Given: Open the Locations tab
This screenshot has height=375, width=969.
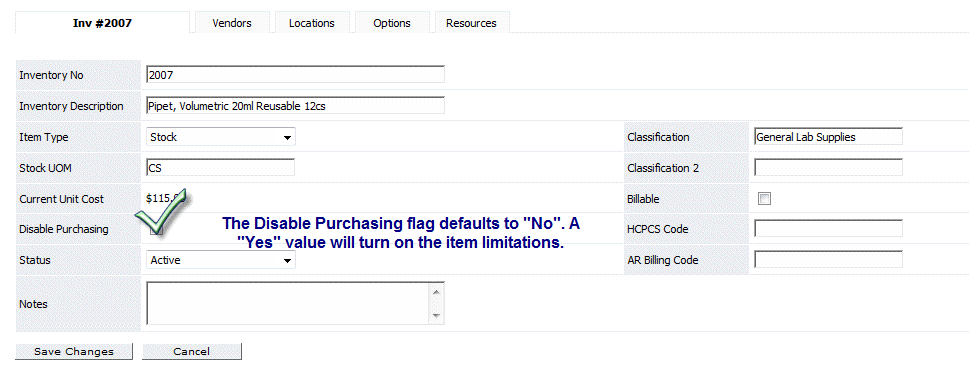Looking at the screenshot, I should click(312, 23).
